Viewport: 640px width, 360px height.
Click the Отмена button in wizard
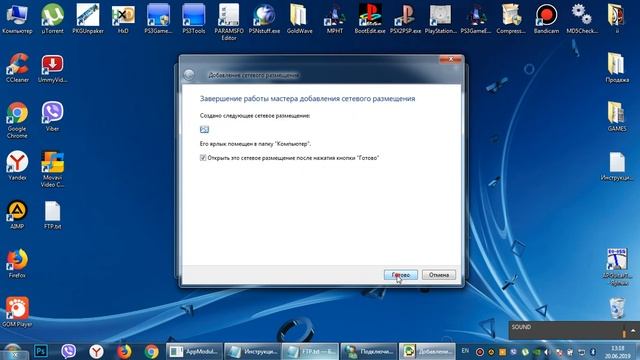point(439,275)
